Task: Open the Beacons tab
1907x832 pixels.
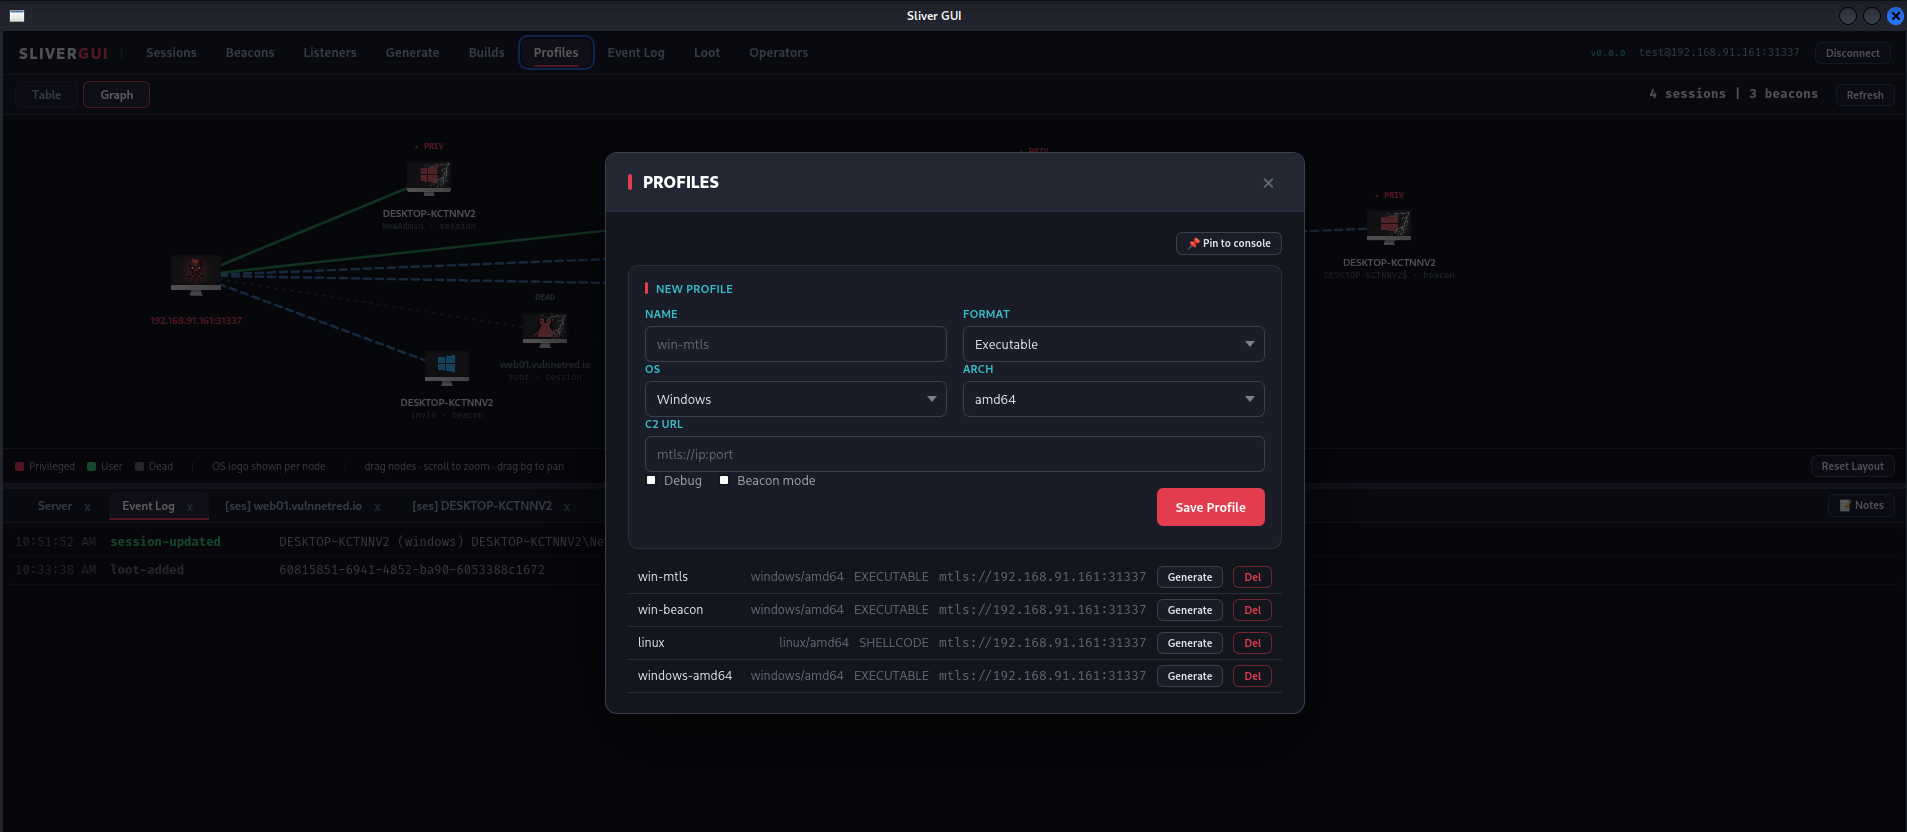Action: (250, 53)
